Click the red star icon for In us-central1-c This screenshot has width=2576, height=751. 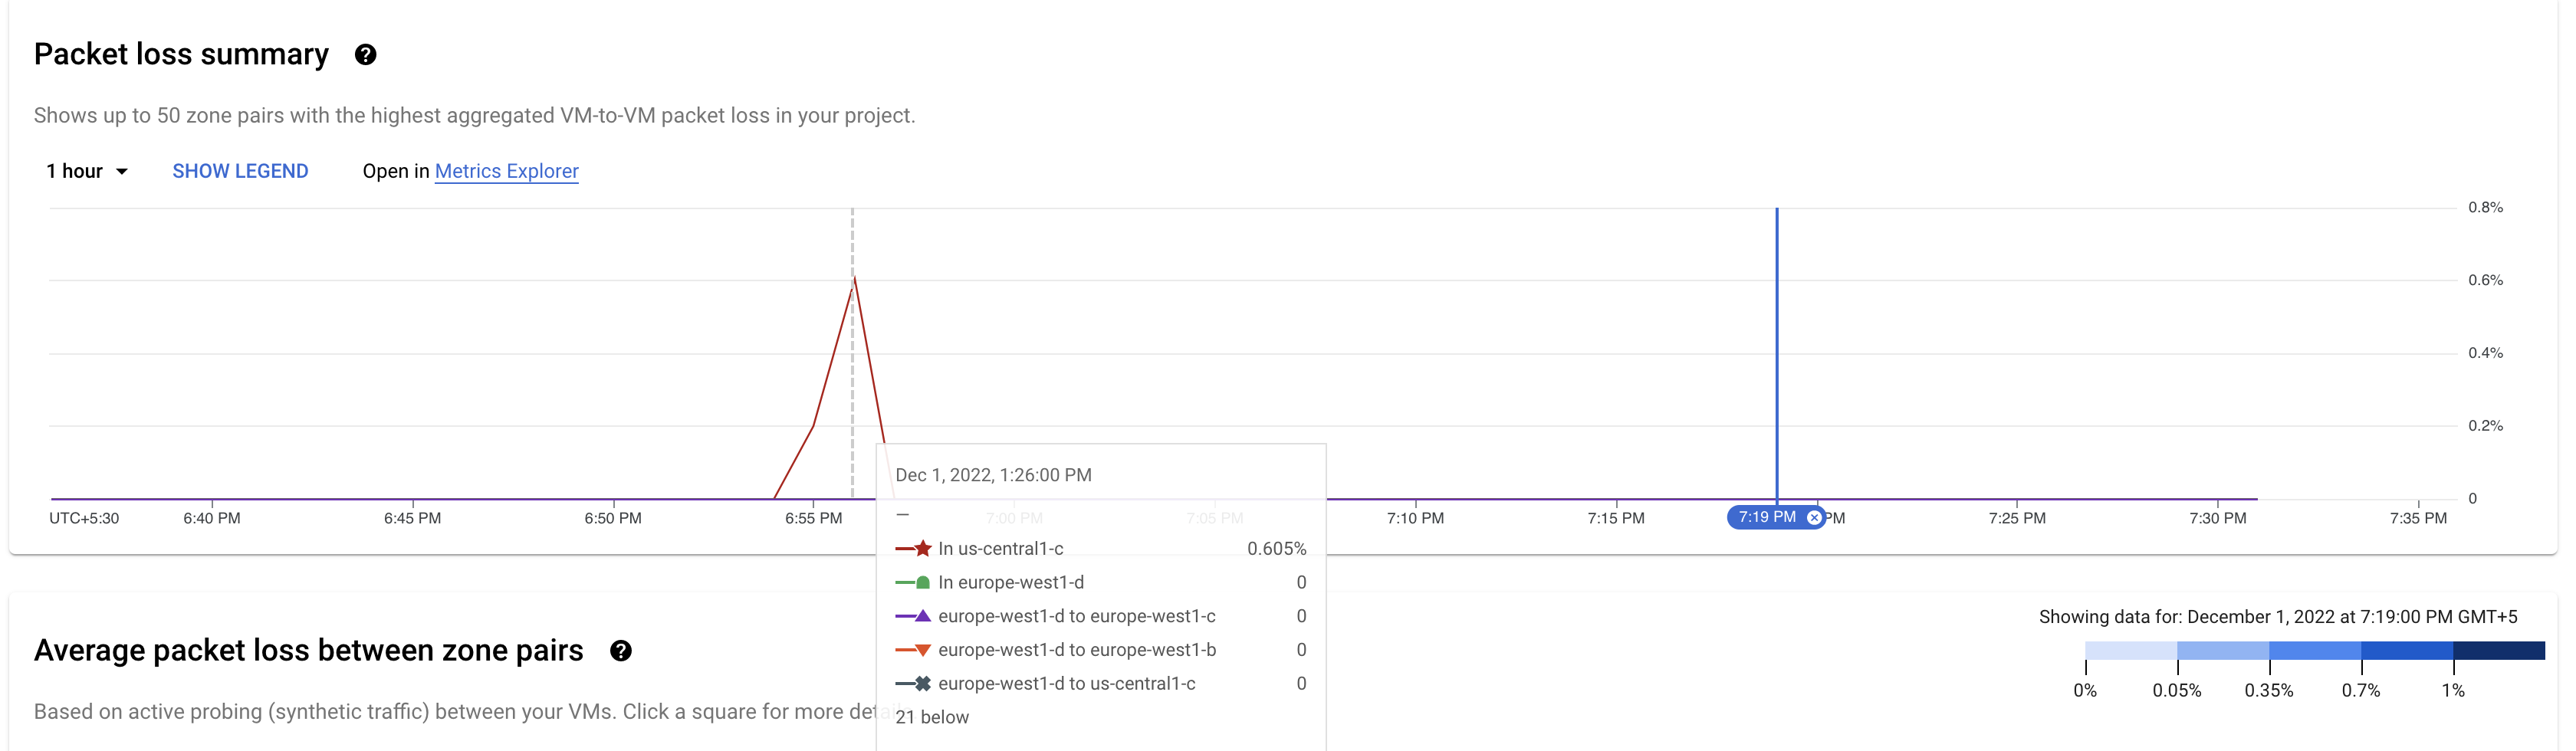tap(922, 549)
